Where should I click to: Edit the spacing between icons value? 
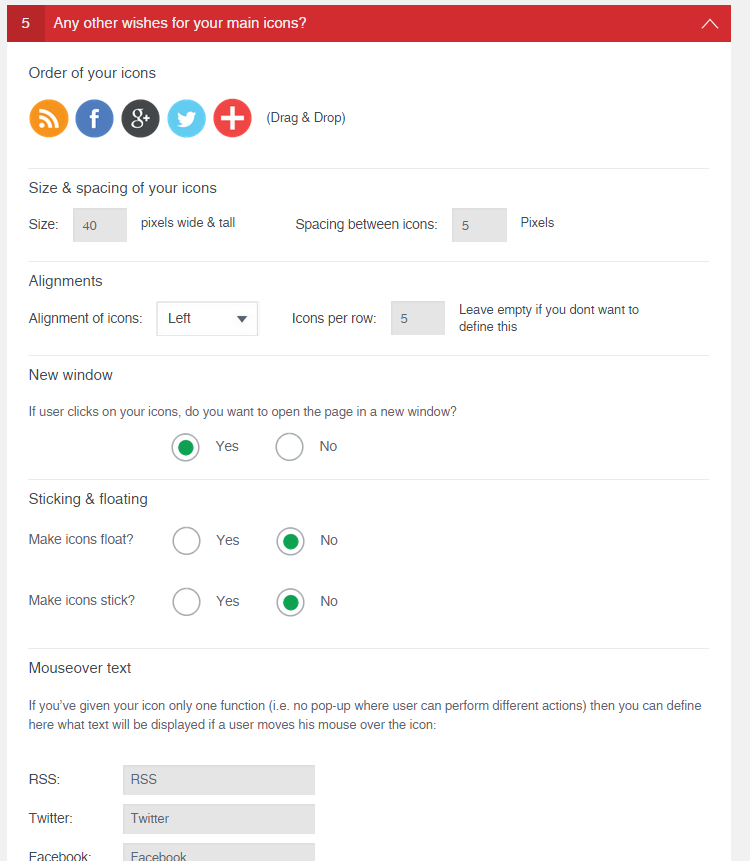pos(479,224)
